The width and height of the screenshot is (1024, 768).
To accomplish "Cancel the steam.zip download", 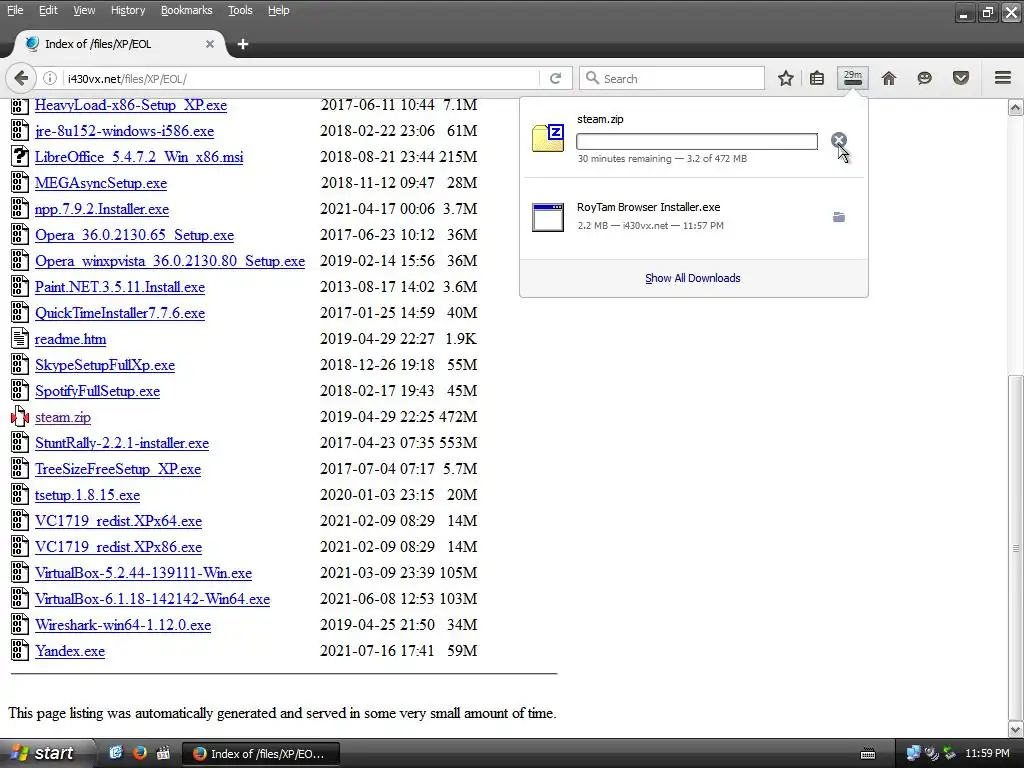I will (x=839, y=140).
